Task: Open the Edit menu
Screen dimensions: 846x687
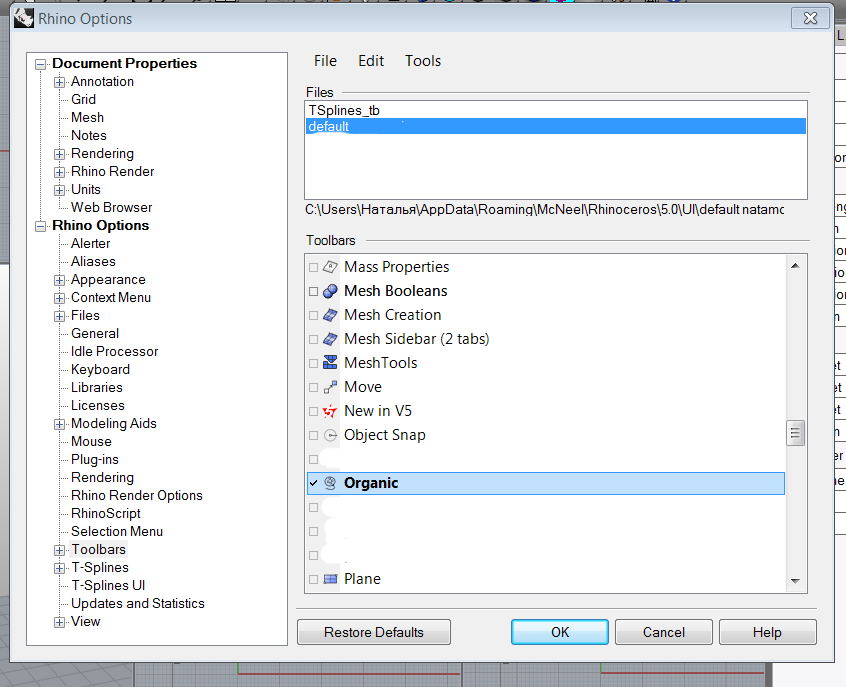Action: pos(371,61)
